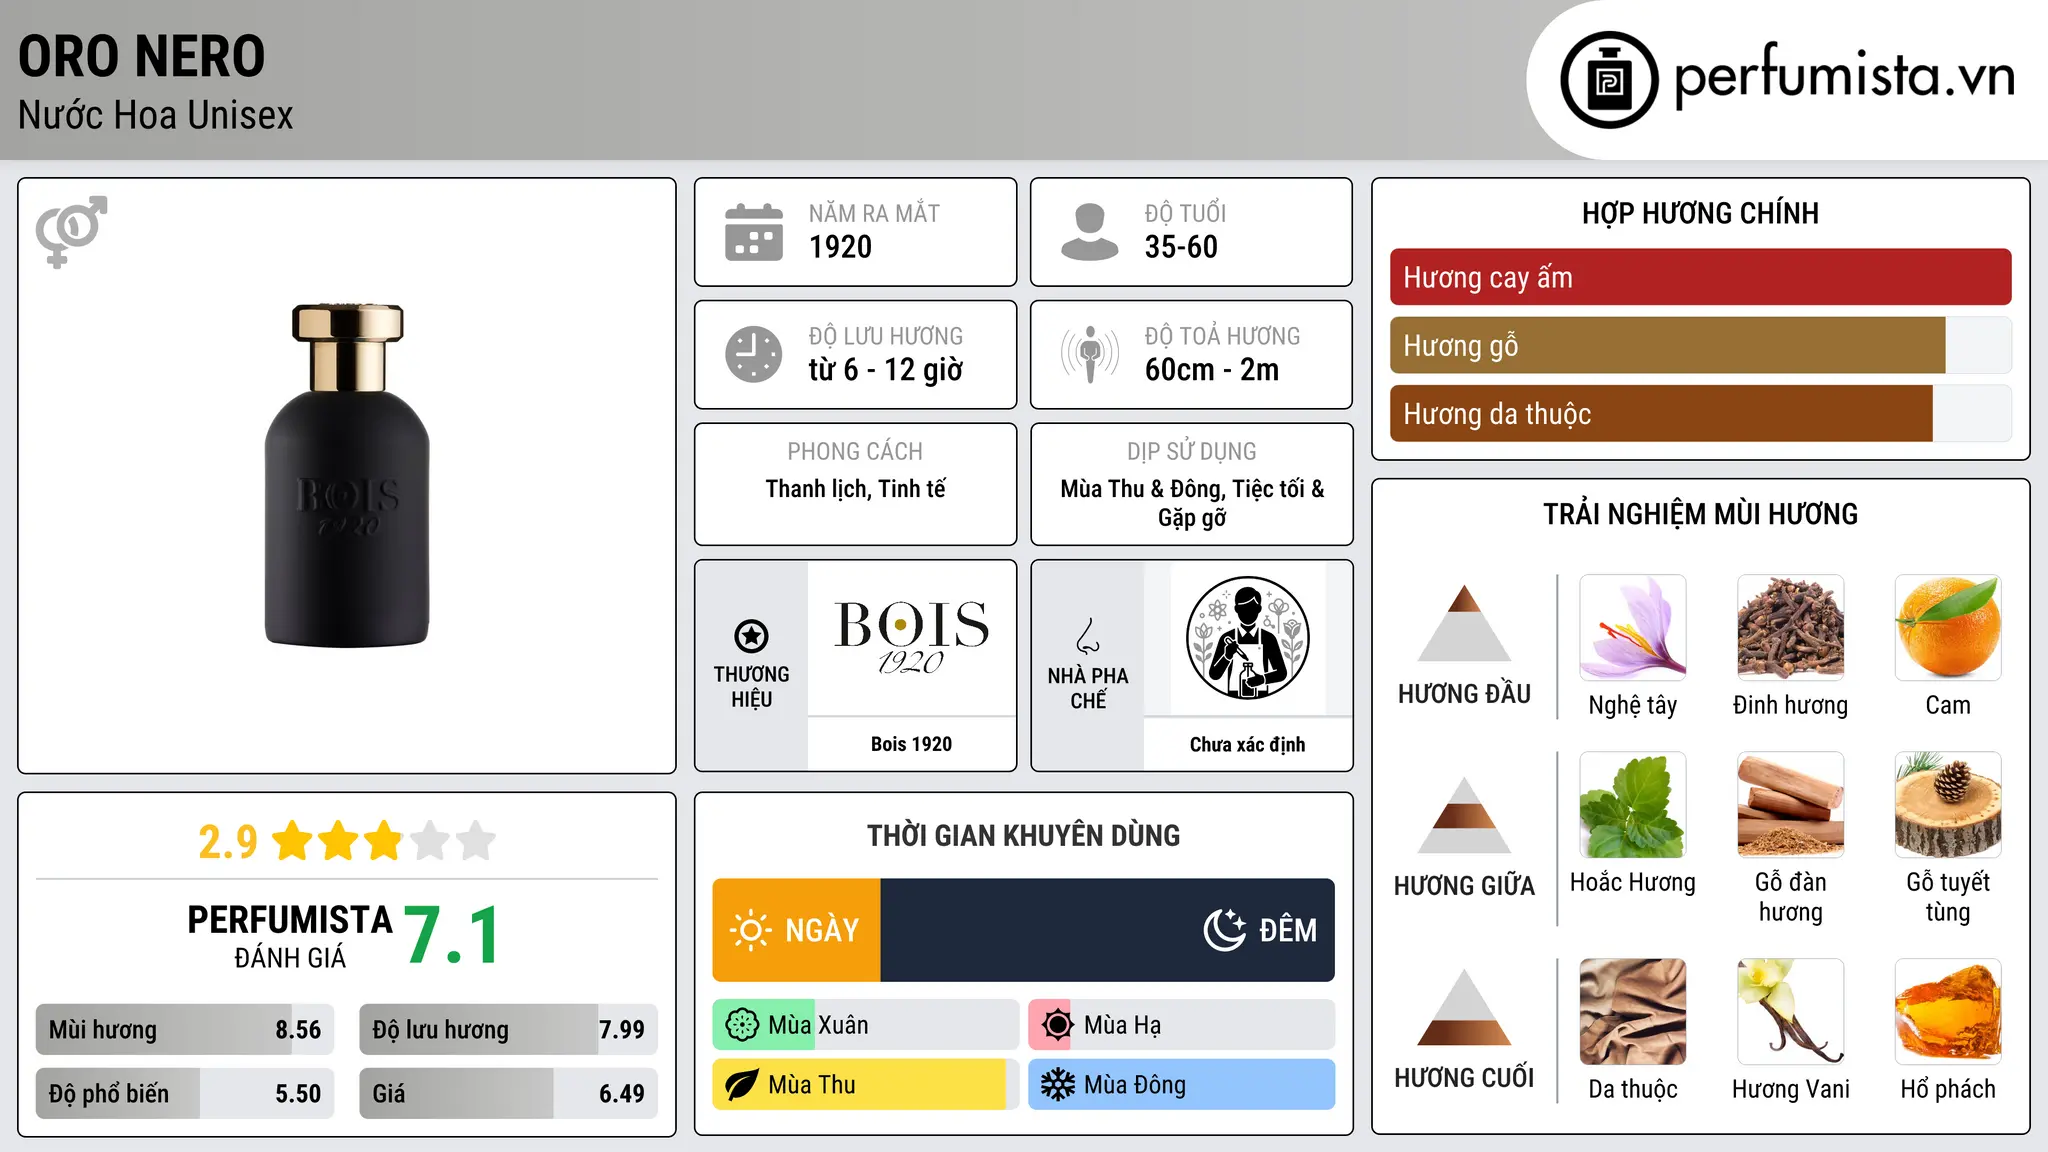Click the Độ lưu hương 7.99 rating bar

tap(509, 1030)
